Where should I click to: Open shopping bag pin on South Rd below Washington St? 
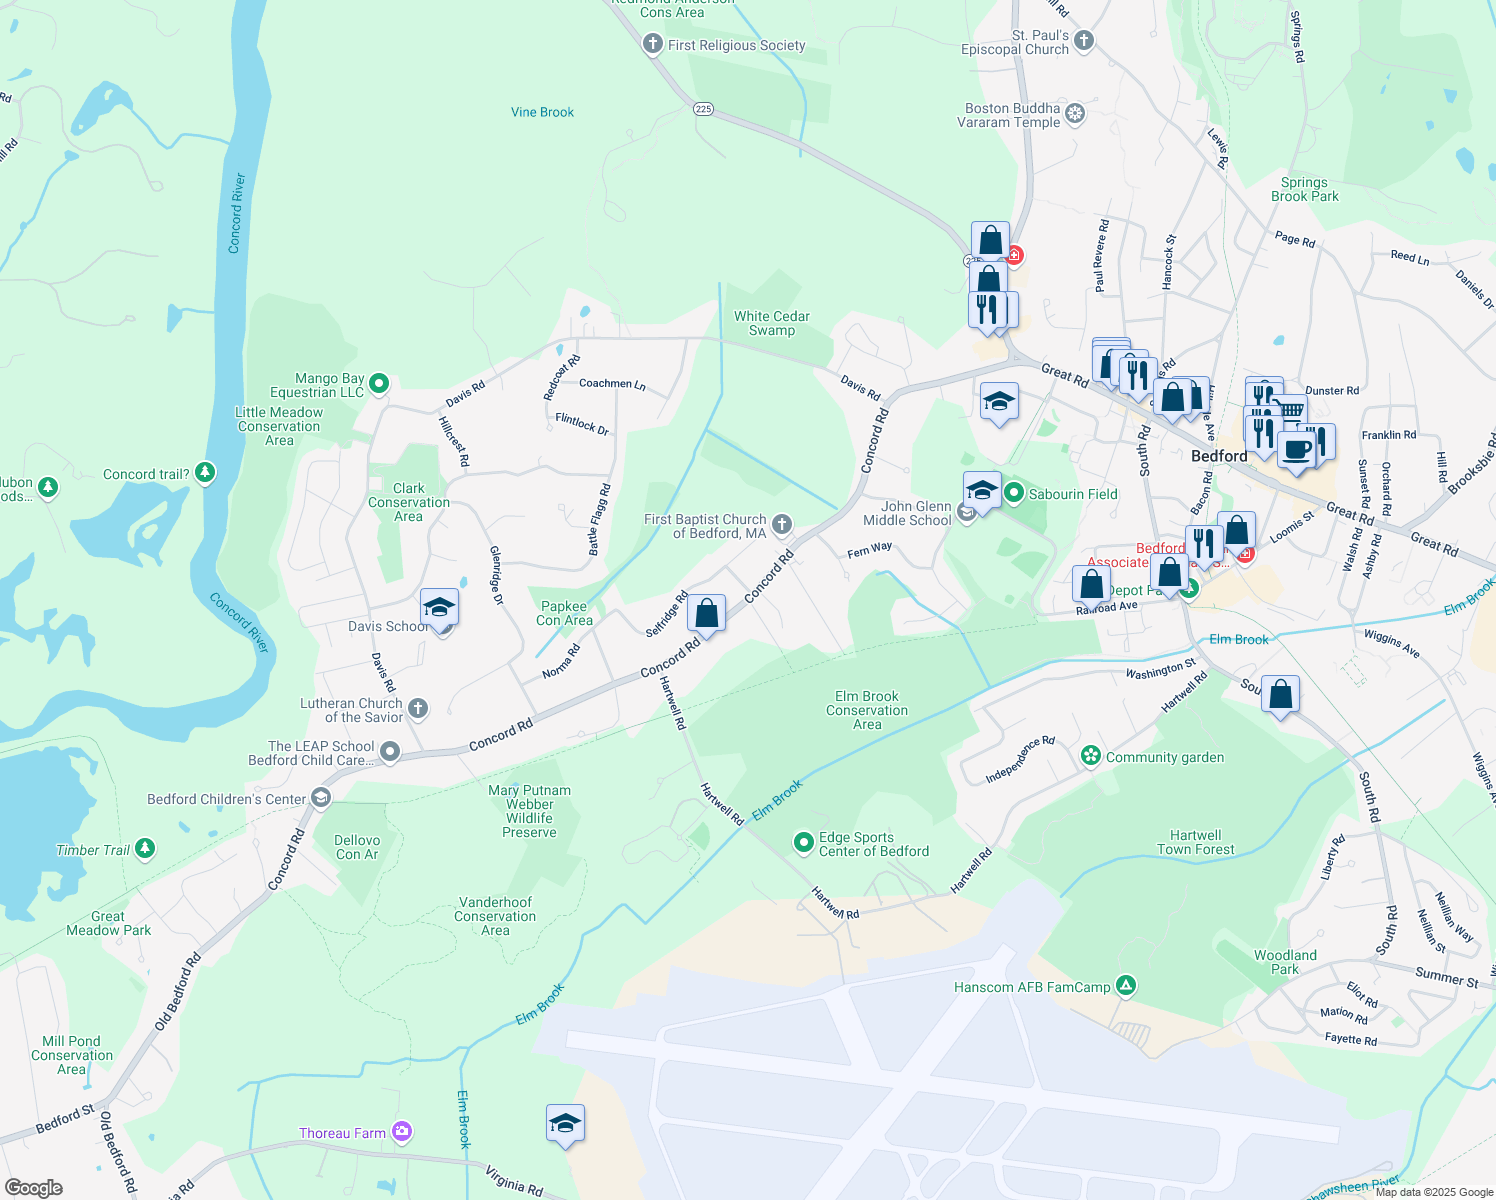(x=1280, y=696)
